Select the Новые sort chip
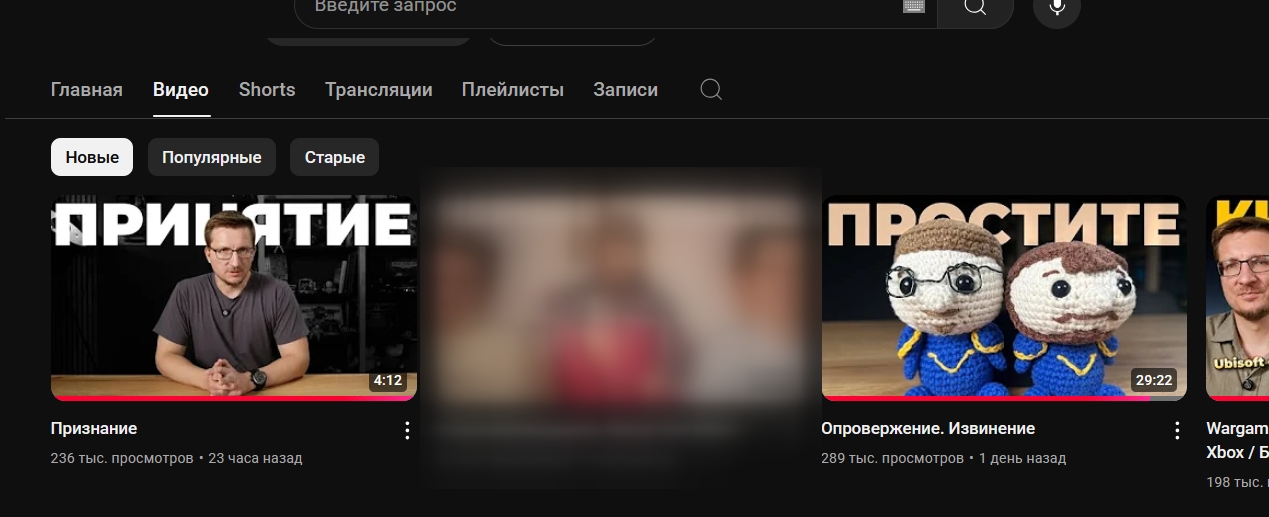Viewport: 1269px width, 517px height. [92, 157]
